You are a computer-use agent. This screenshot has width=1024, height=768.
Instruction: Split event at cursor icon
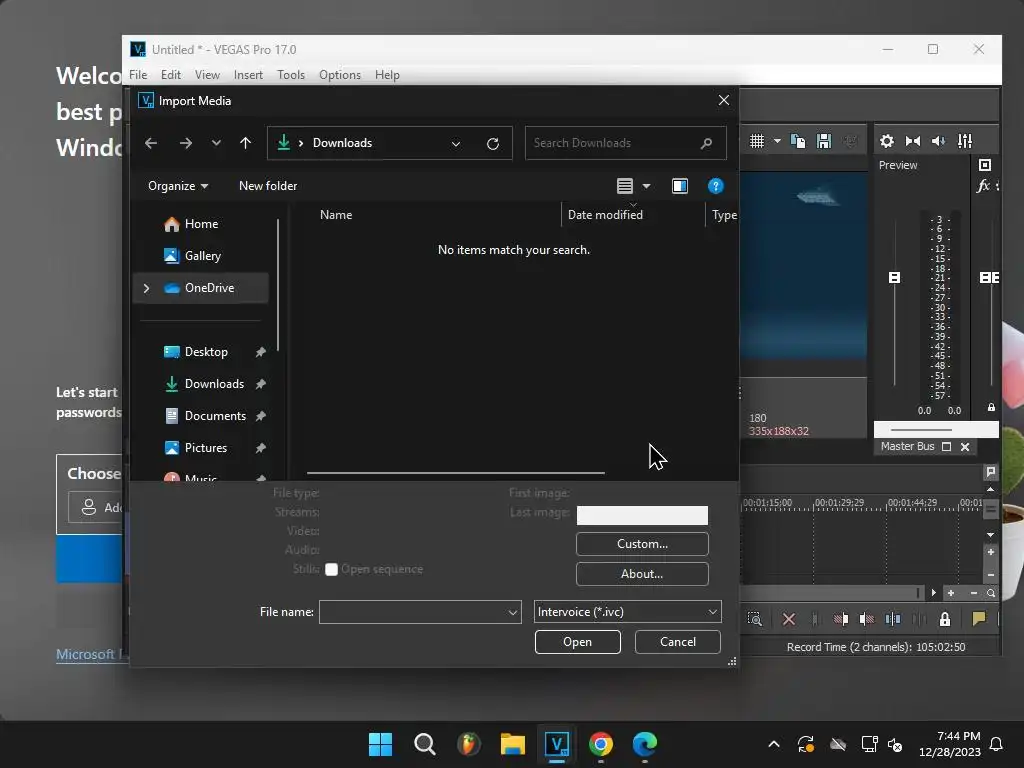(893, 619)
